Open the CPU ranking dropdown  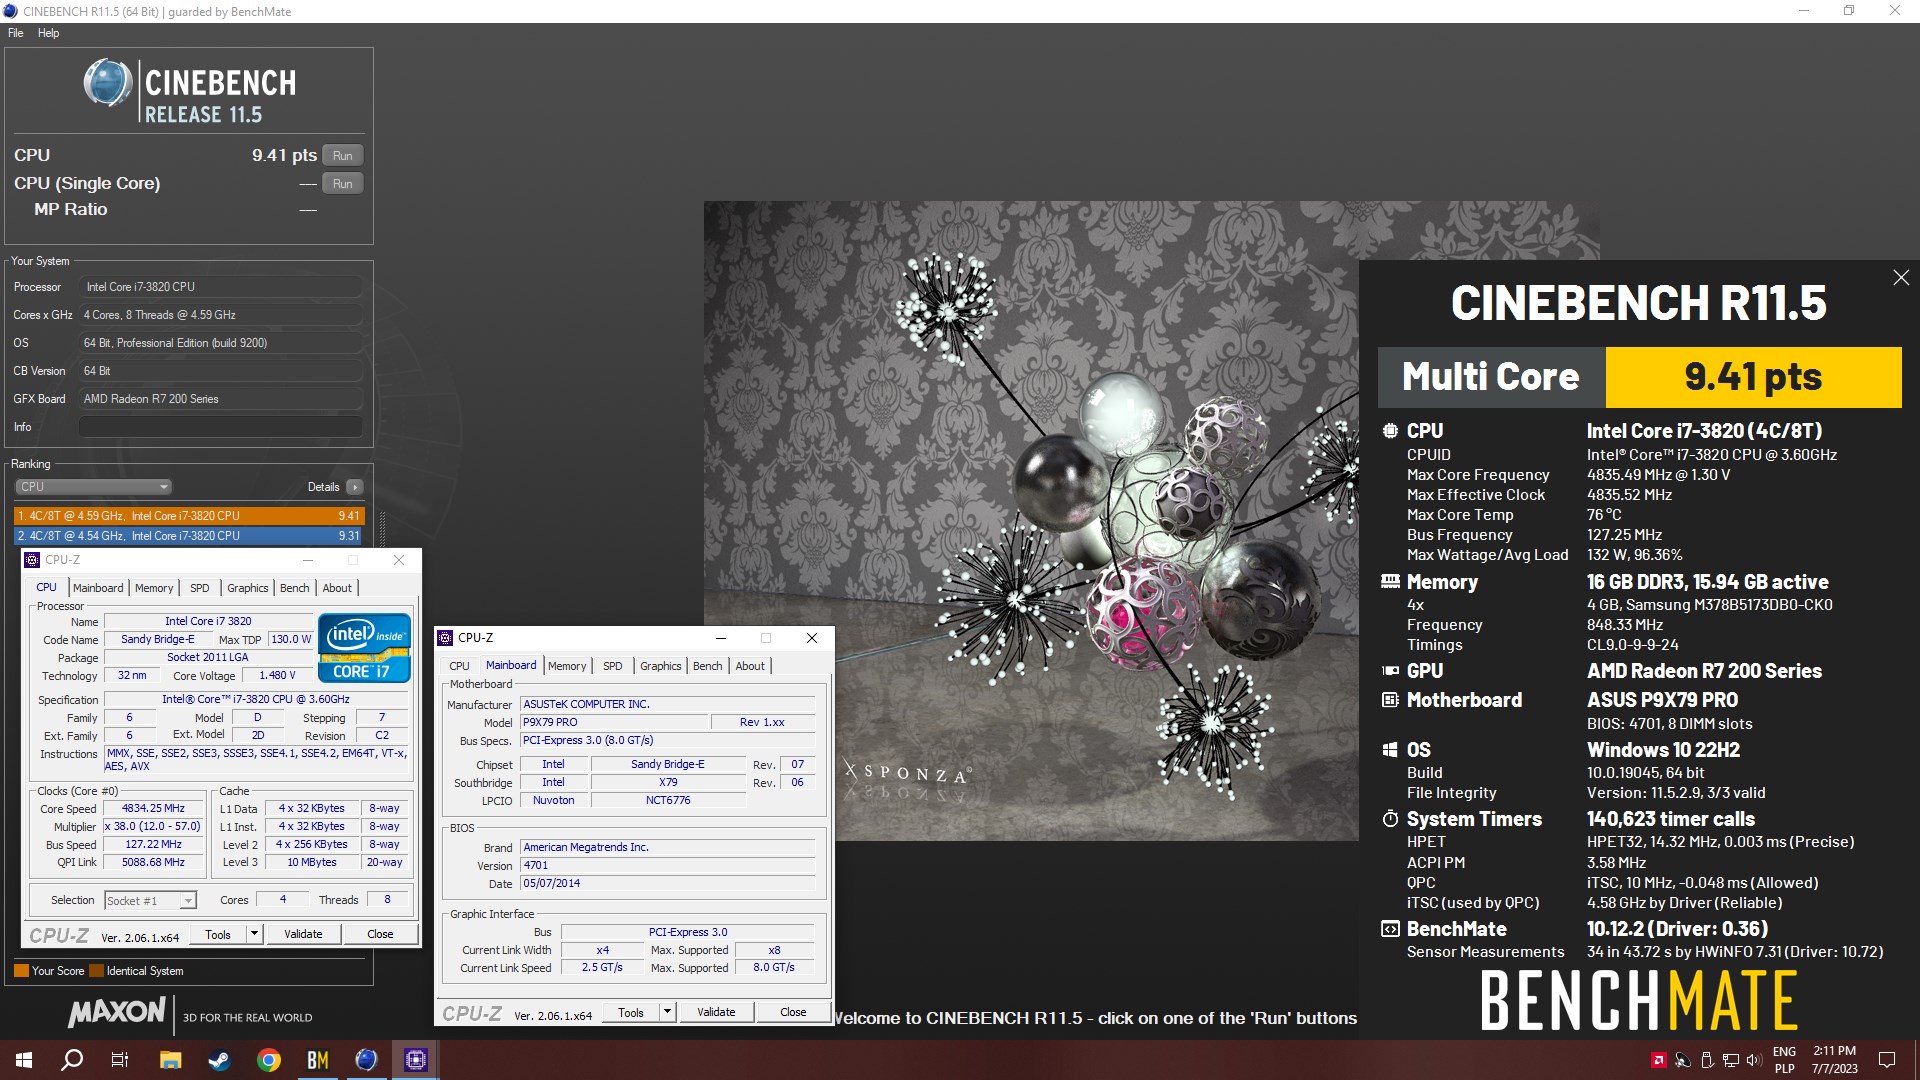[93, 487]
